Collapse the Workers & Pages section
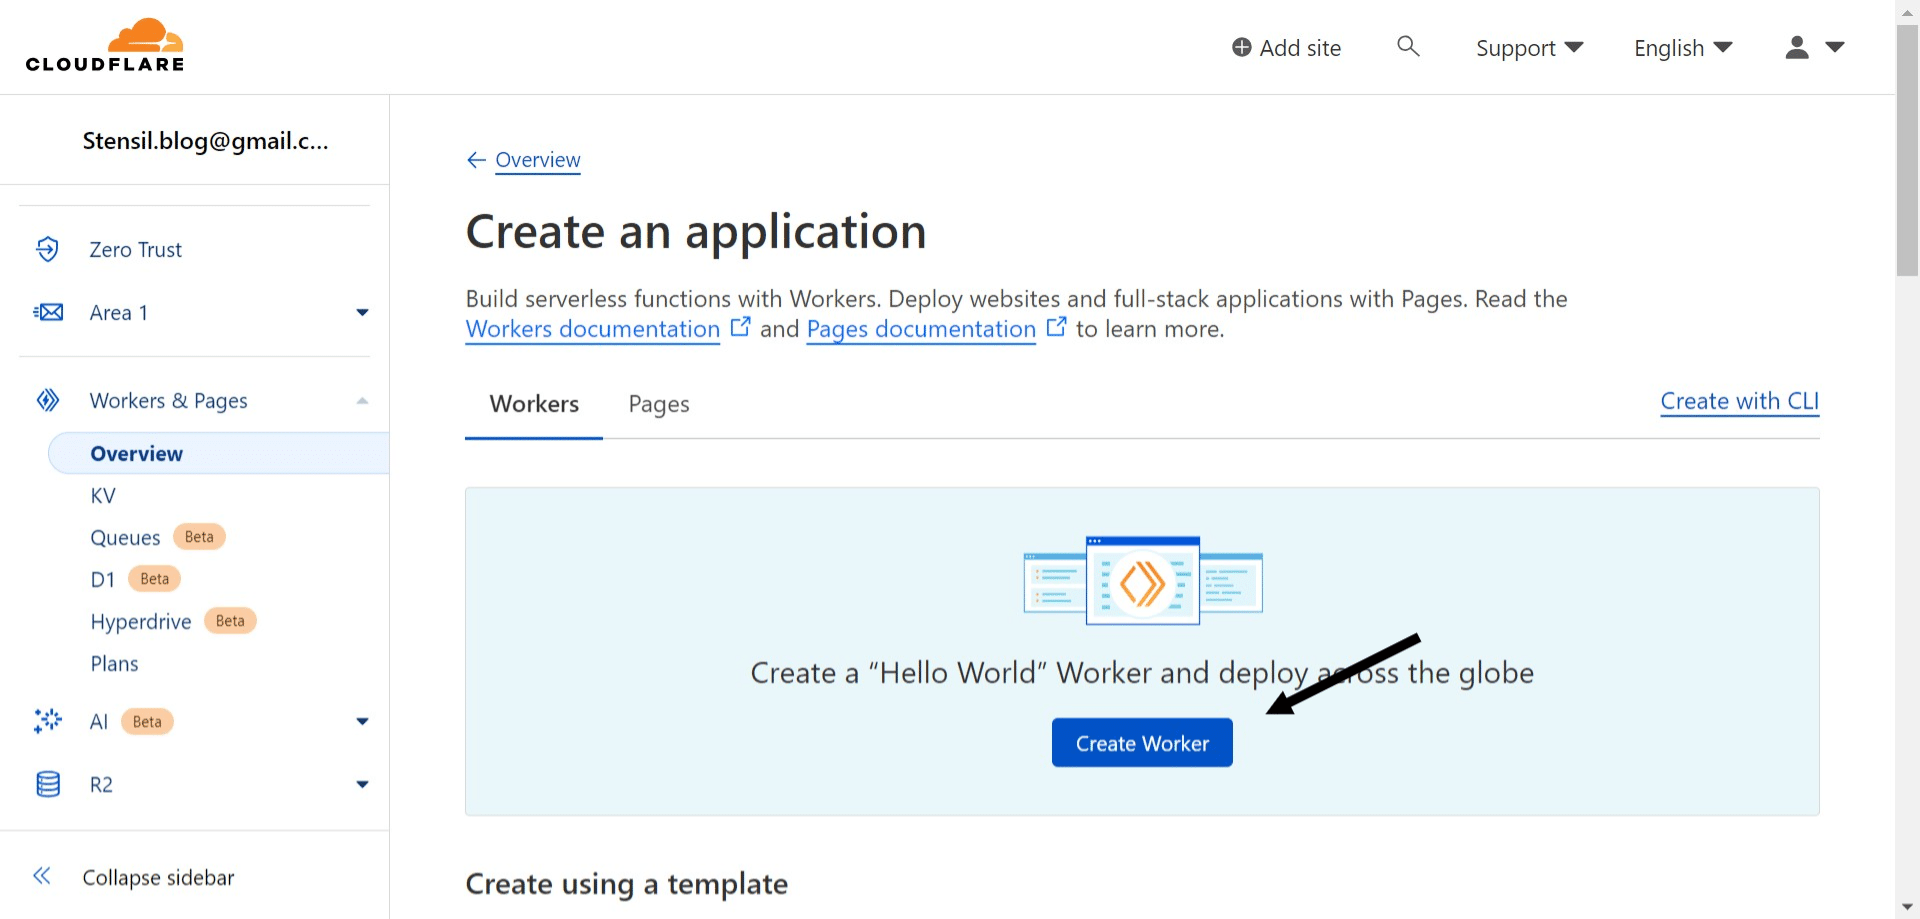Image resolution: width=1920 pixels, height=919 pixels. point(362,399)
